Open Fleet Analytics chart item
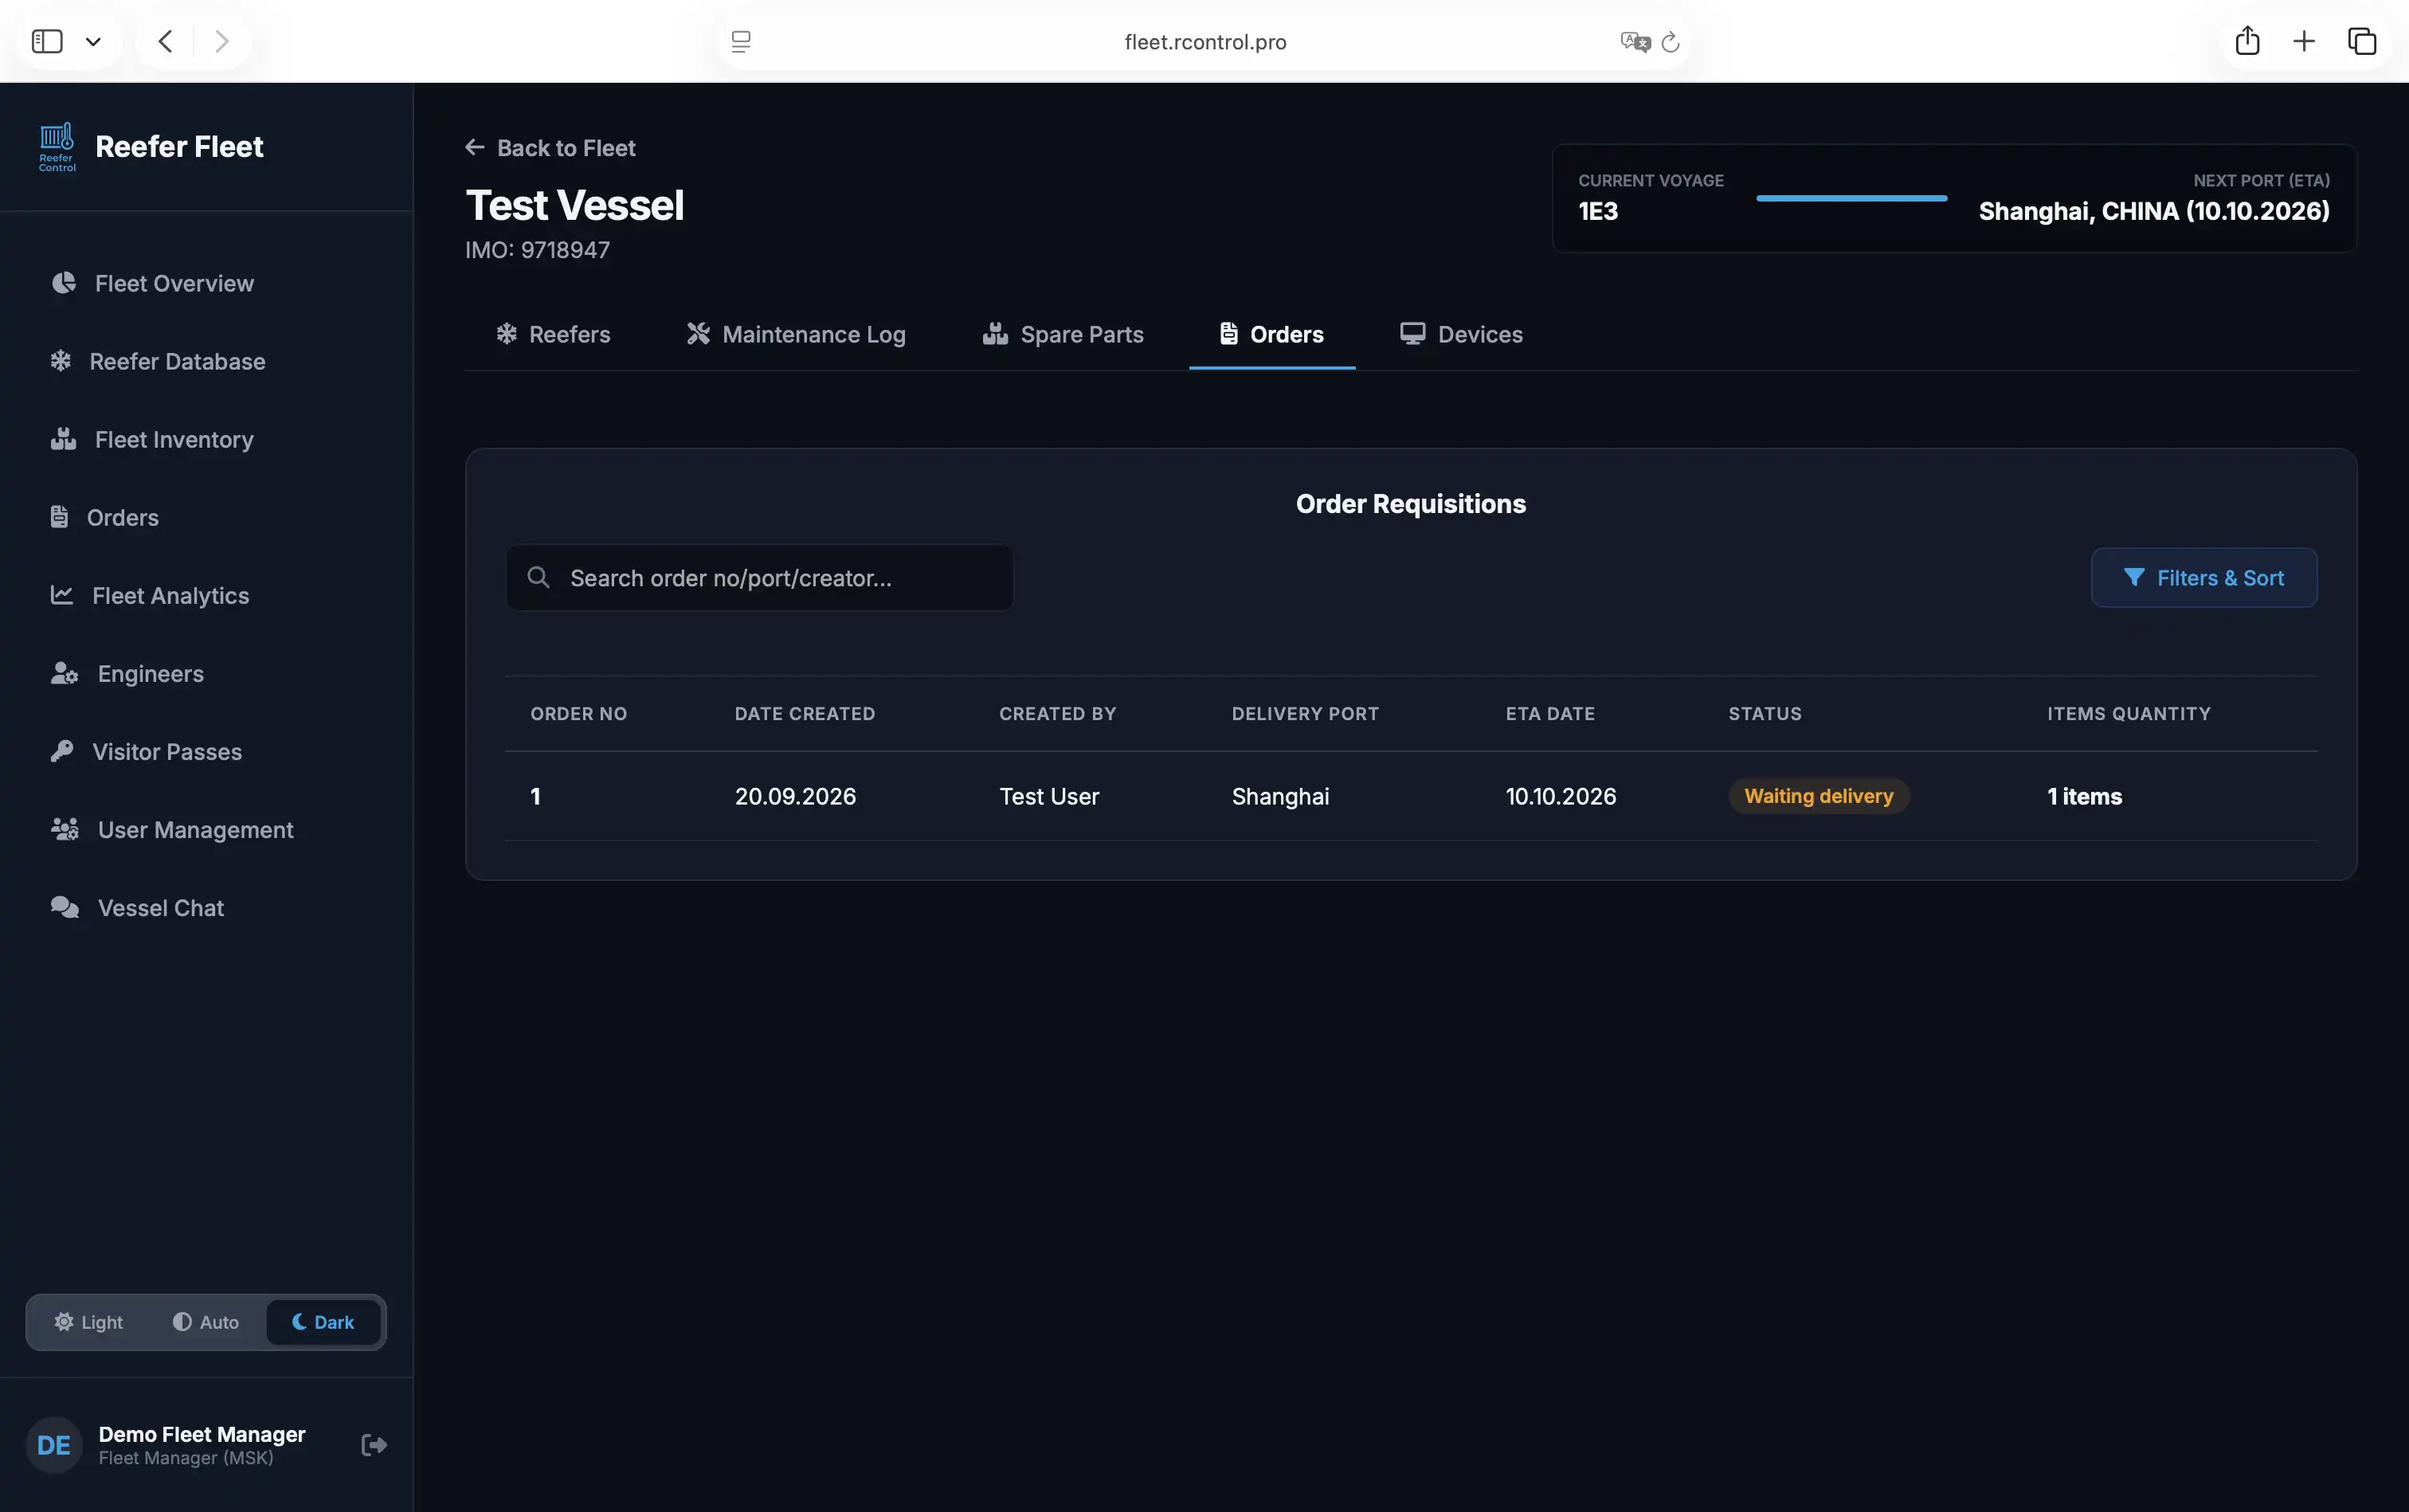The width and height of the screenshot is (2409, 1512). pos(150,595)
